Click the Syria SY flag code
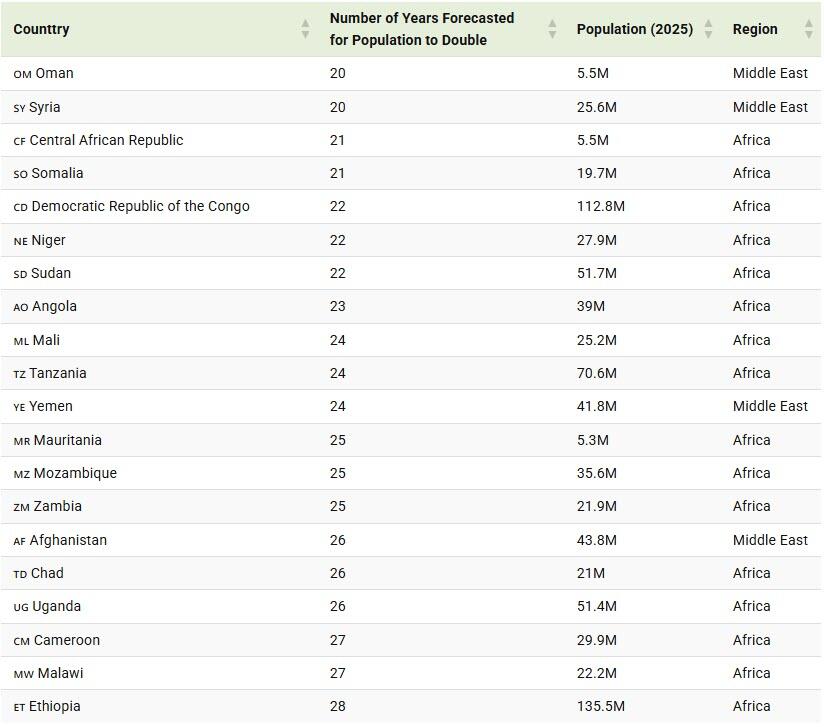 coord(19,108)
